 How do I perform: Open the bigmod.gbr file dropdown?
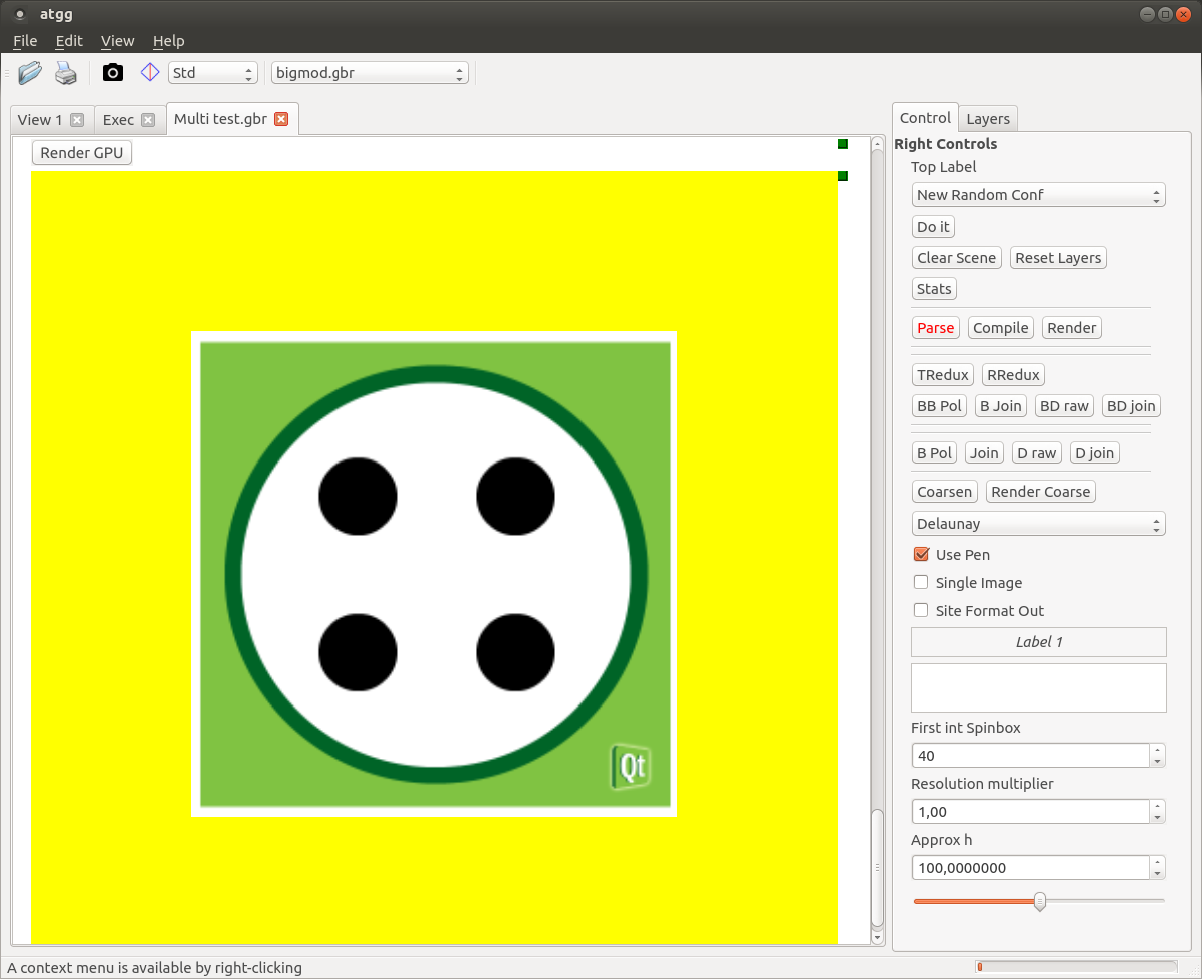click(369, 73)
